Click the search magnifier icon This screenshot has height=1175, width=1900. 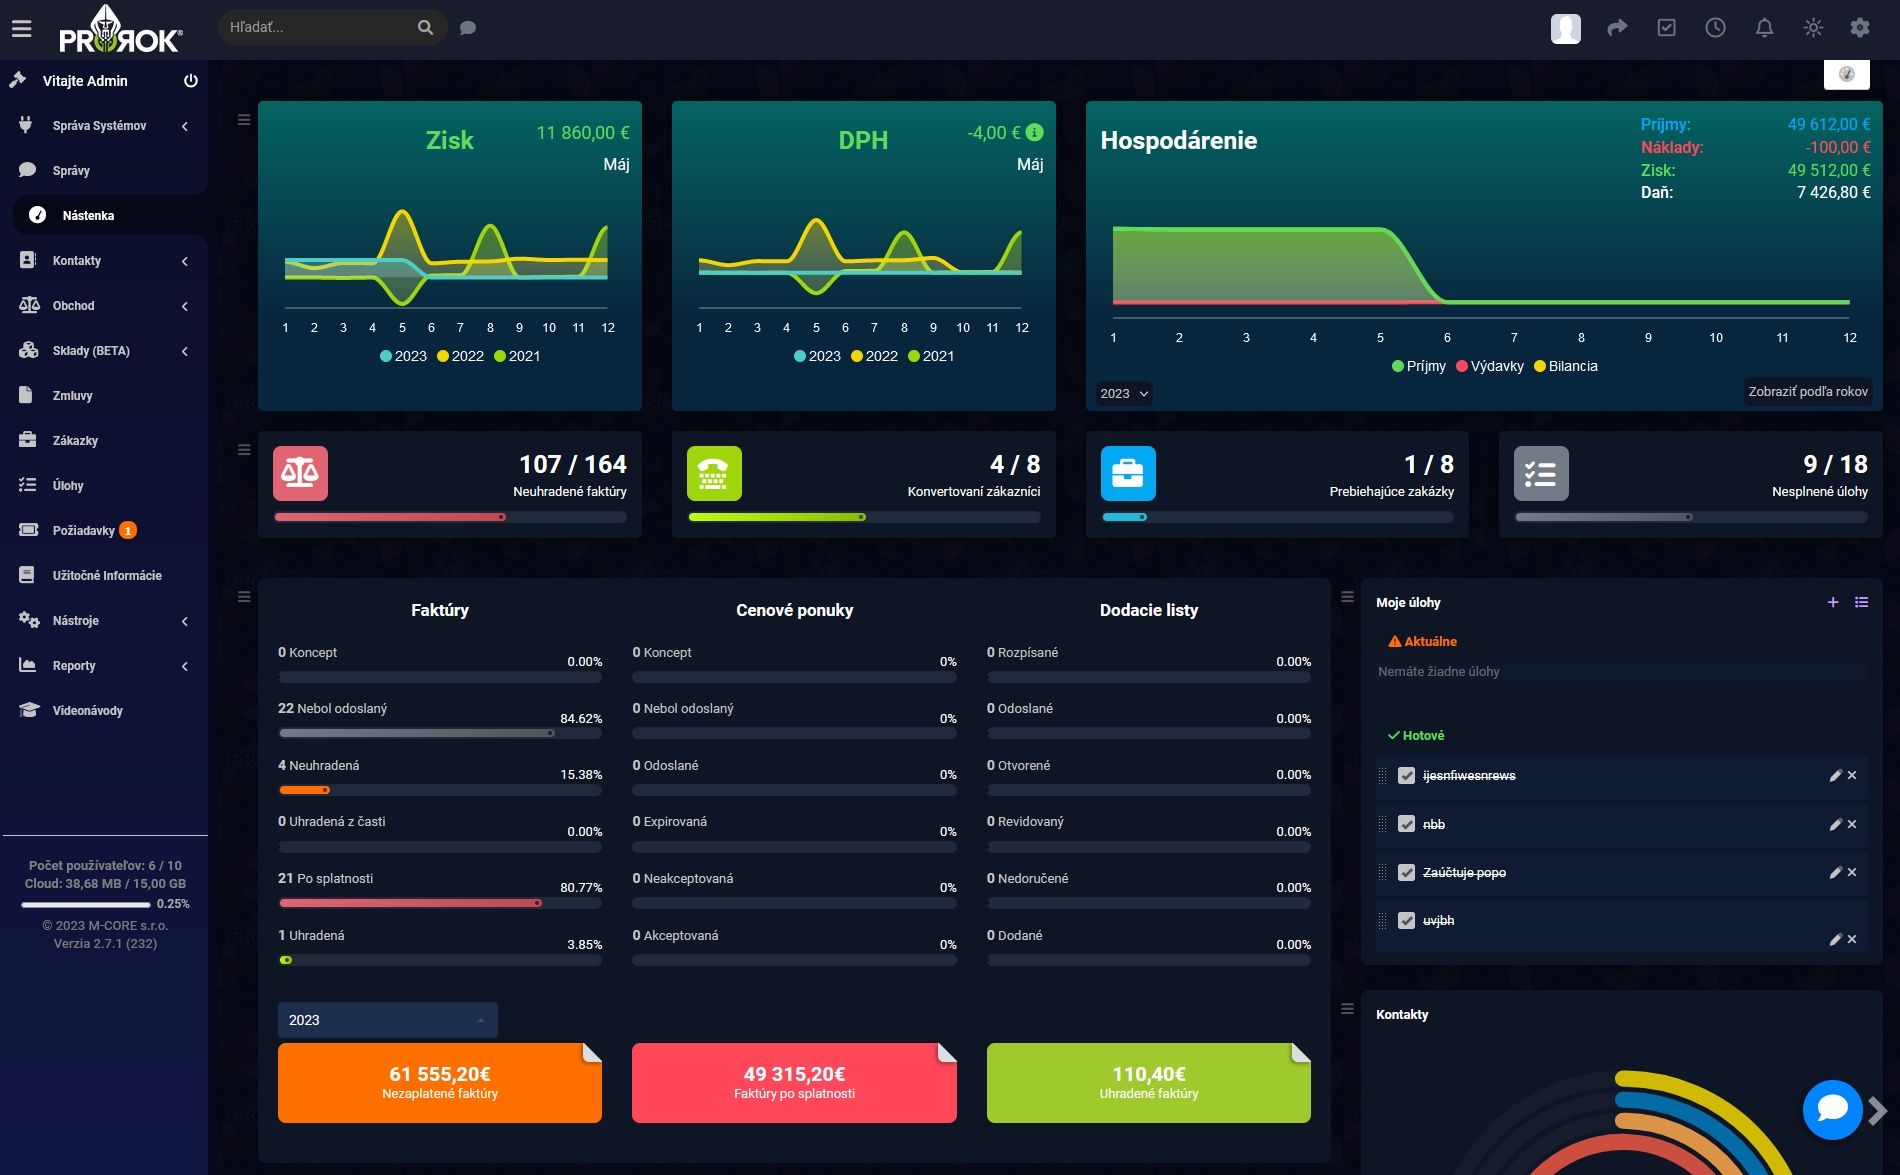point(425,28)
